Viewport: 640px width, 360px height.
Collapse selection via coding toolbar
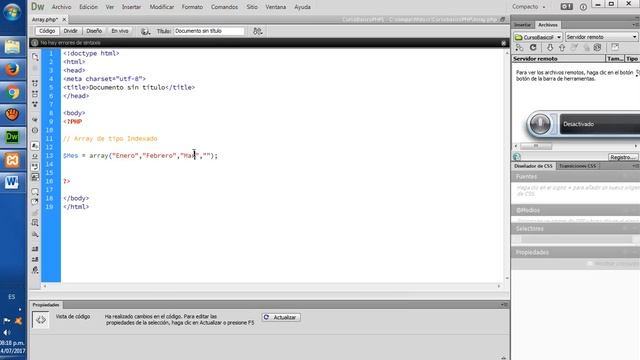coord(35,94)
